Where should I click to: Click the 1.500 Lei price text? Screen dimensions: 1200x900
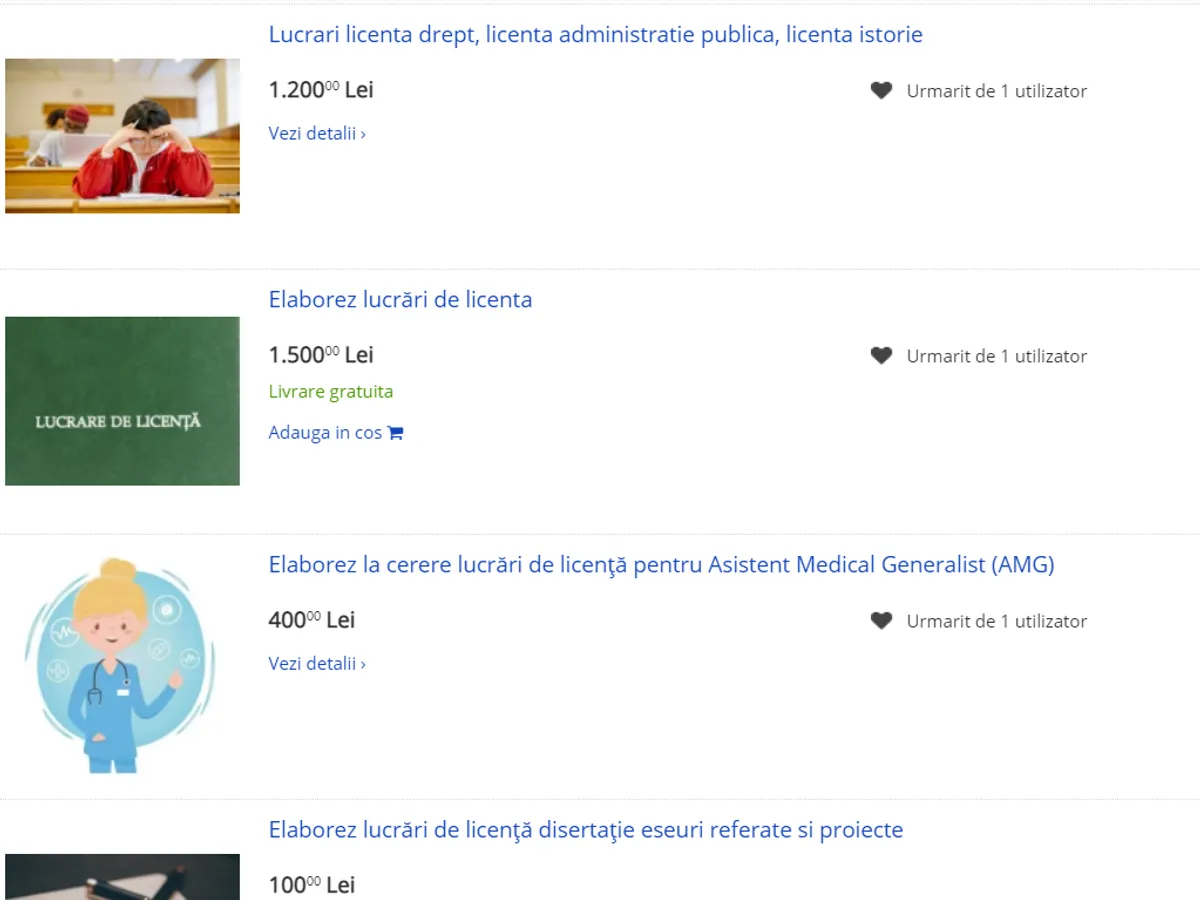321,355
